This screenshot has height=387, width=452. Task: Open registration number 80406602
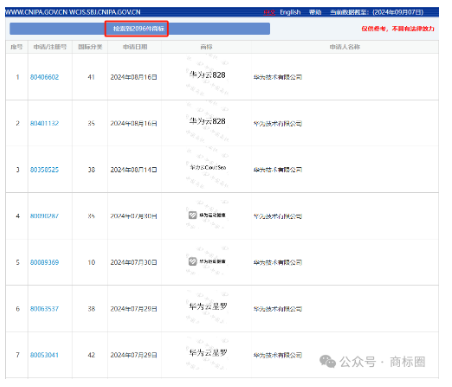point(44,77)
